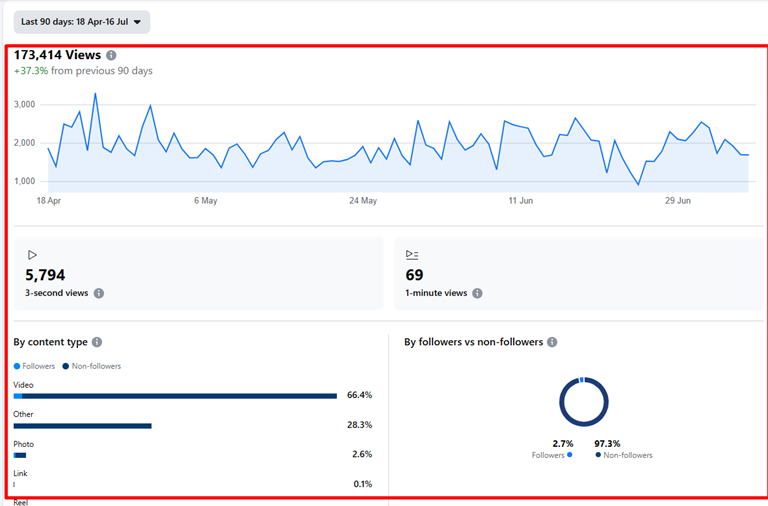The image size is (768, 506).
Task: Click info icon for By followers vs non-followers
Action: pos(552,342)
